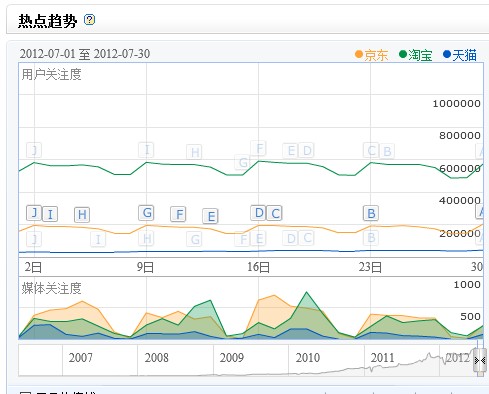The width and height of the screenshot is (489, 394).
Task: Select bold news marker I on the orange line
Action: click(x=50, y=214)
